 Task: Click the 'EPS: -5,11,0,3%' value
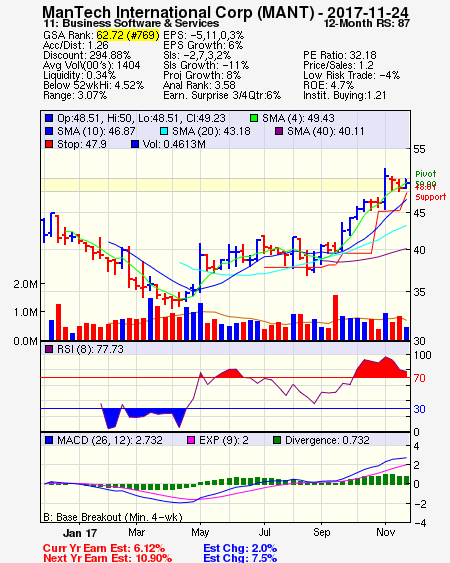pyautogui.click(x=204, y=35)
